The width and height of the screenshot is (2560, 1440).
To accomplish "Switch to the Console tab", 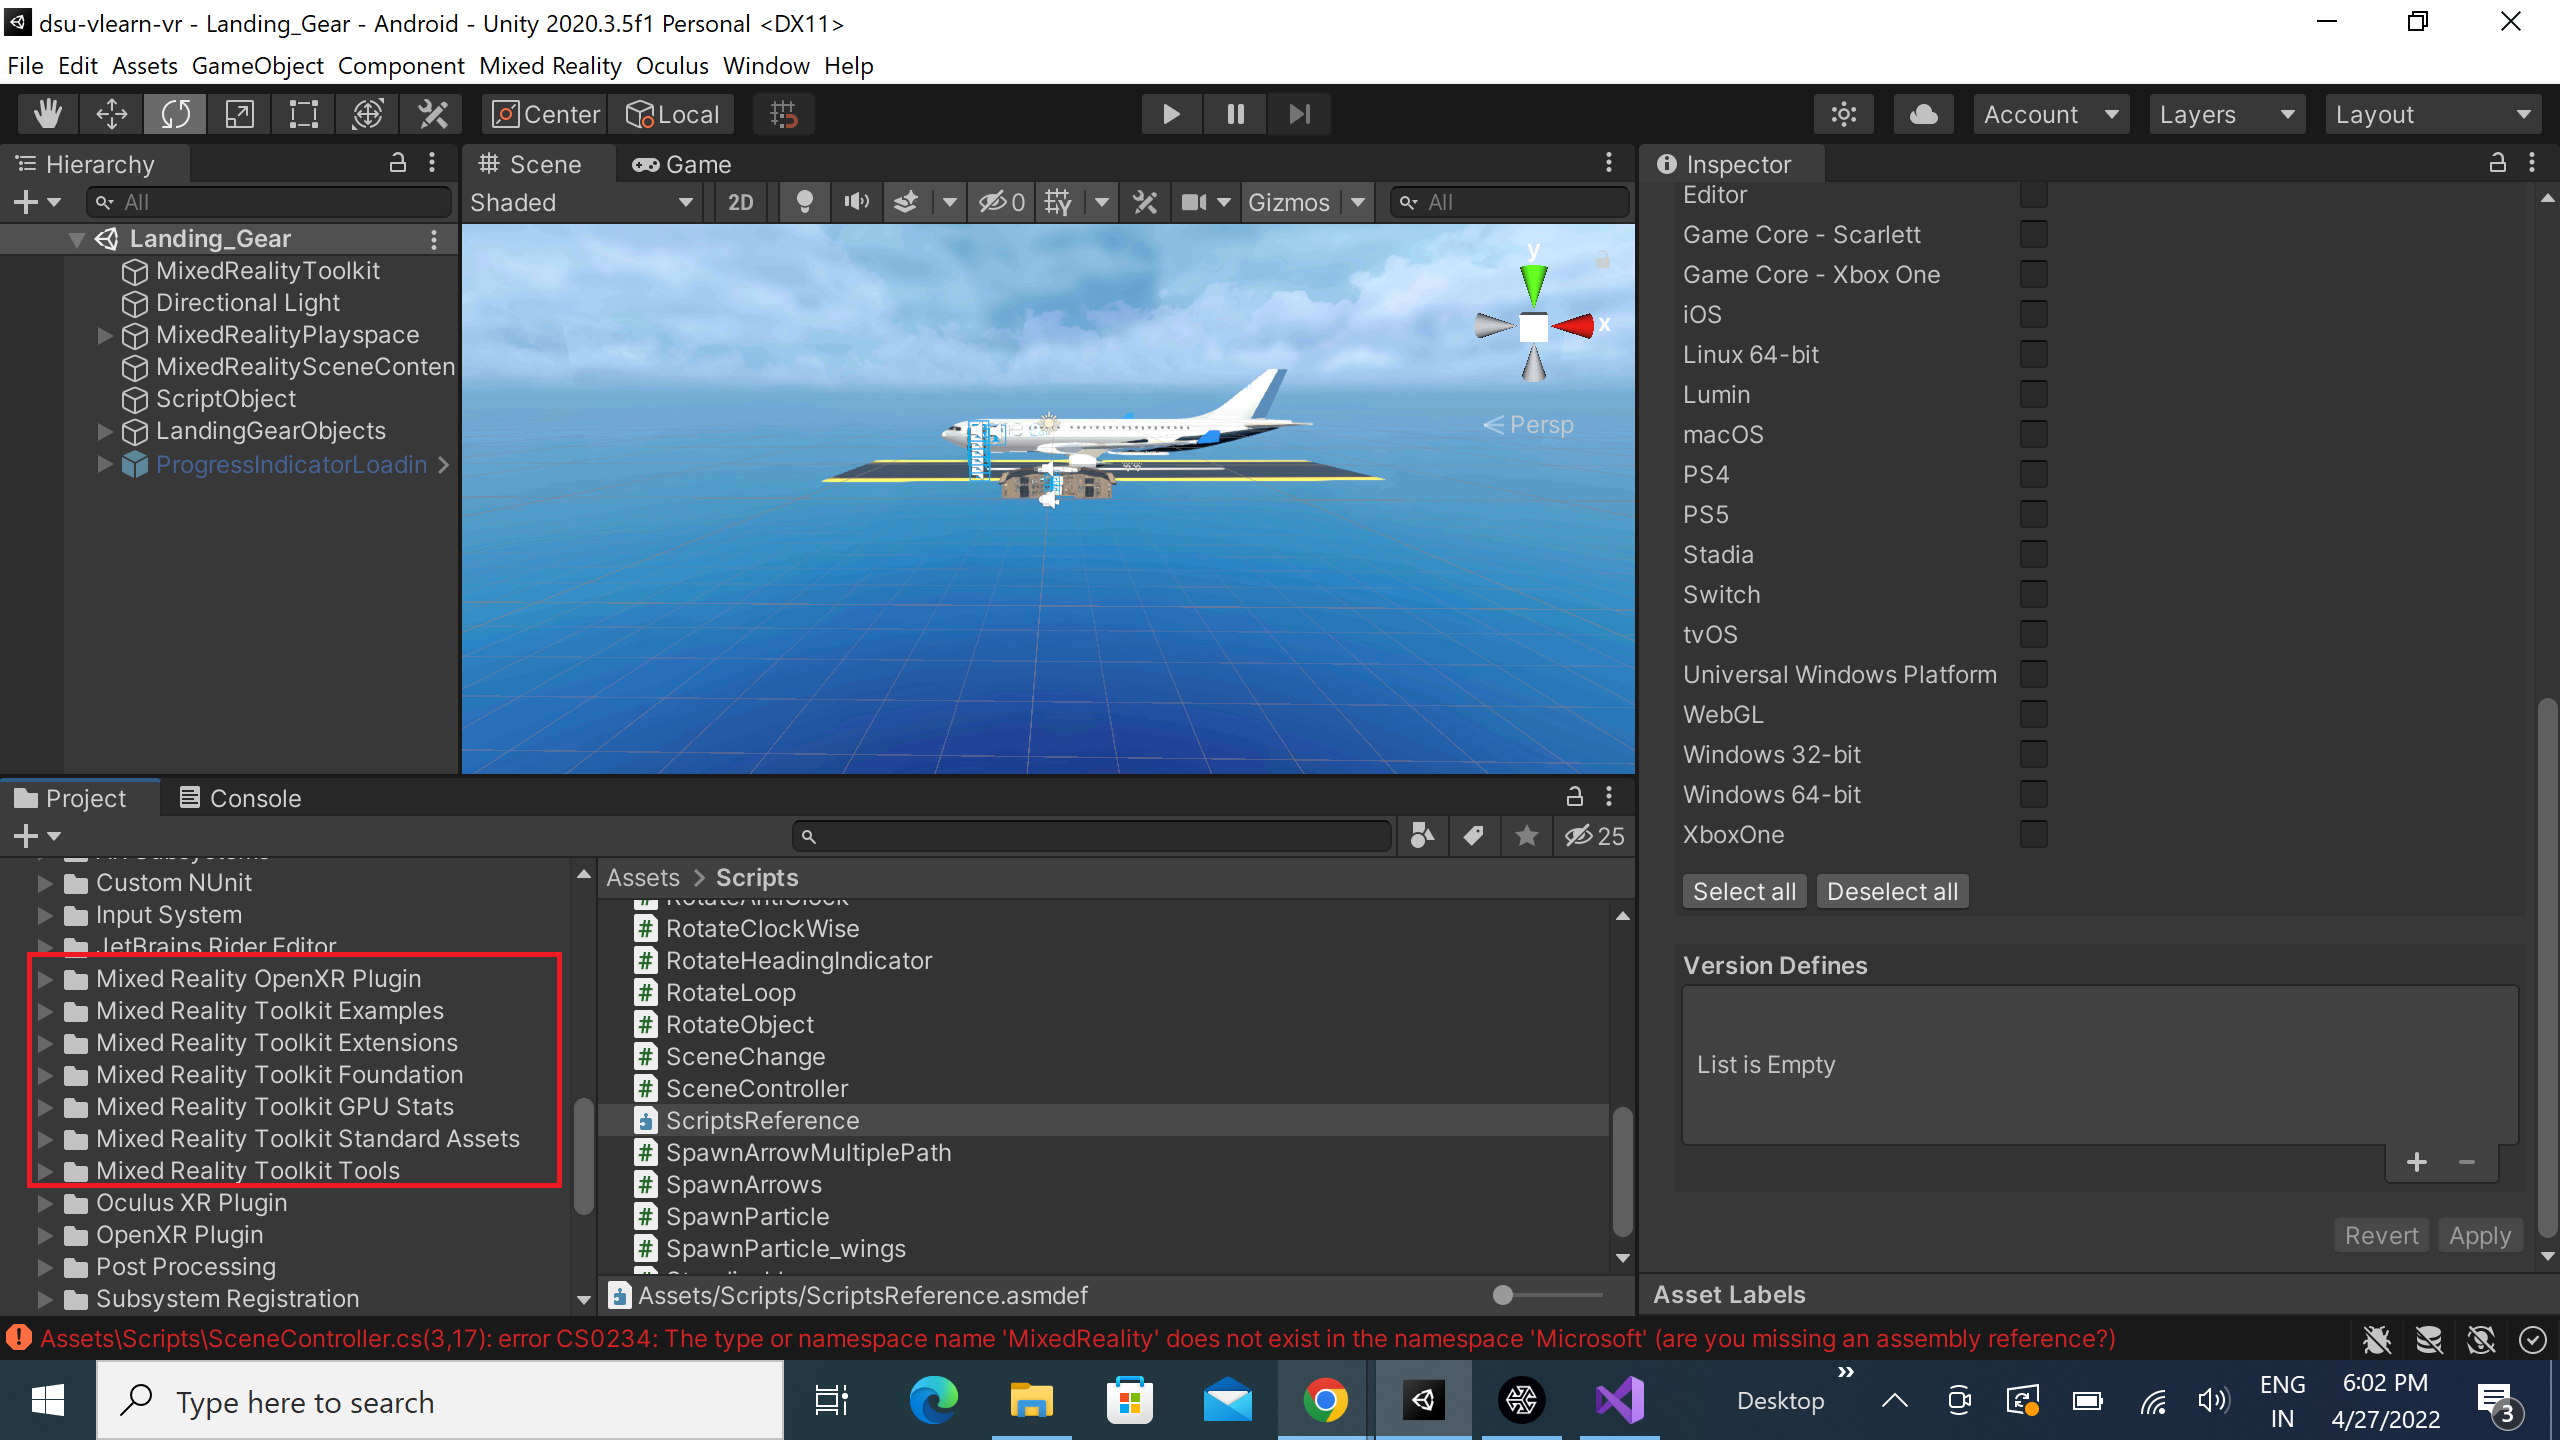I will 240,798.
